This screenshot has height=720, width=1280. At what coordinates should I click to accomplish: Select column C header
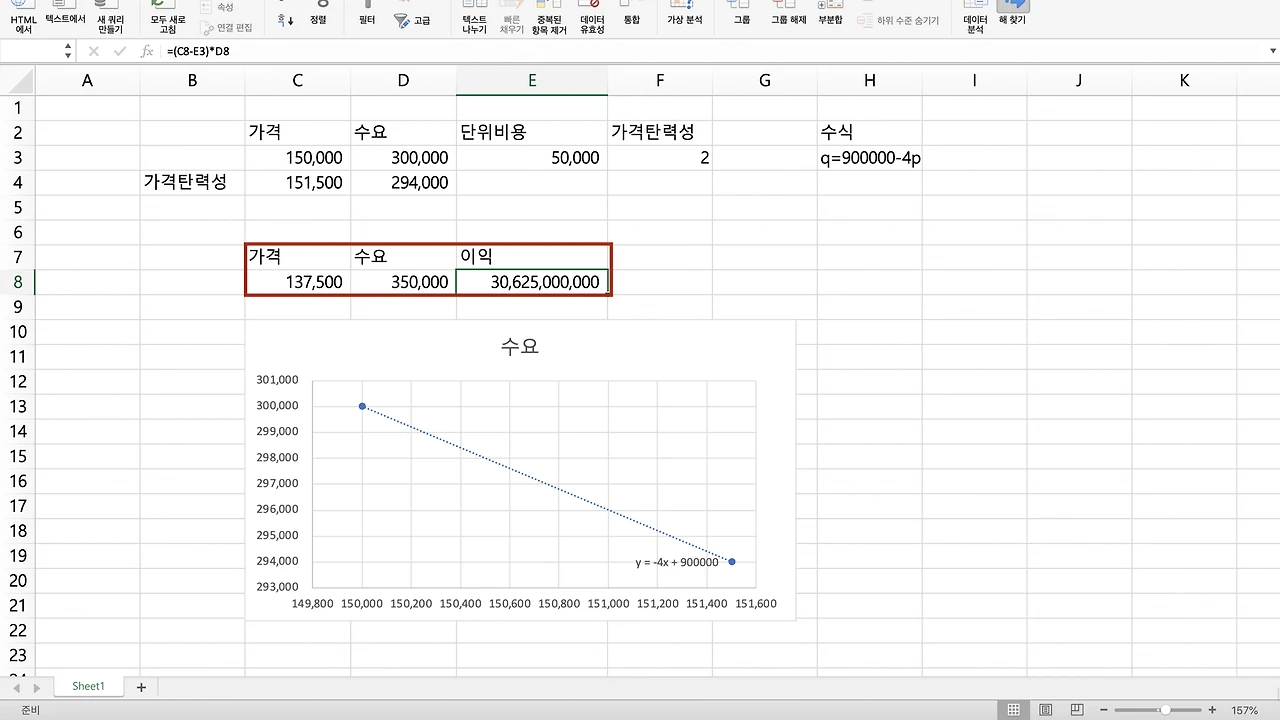pos(298,81)
